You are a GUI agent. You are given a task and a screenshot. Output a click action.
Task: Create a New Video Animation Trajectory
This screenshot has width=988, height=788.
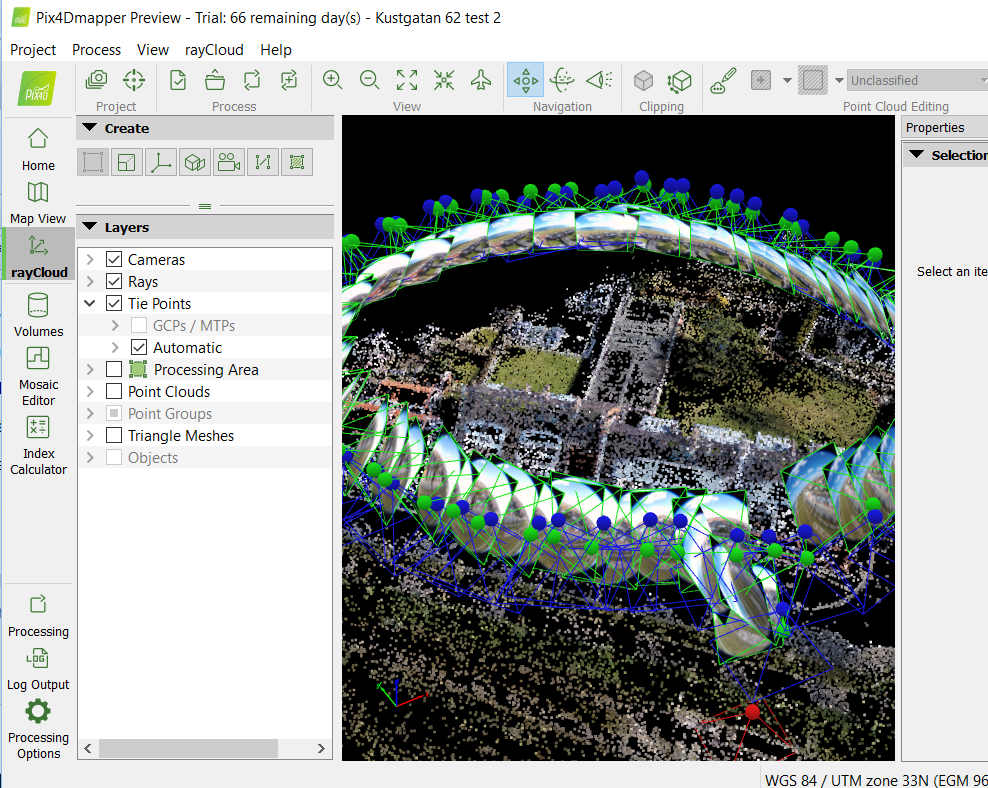229,163
